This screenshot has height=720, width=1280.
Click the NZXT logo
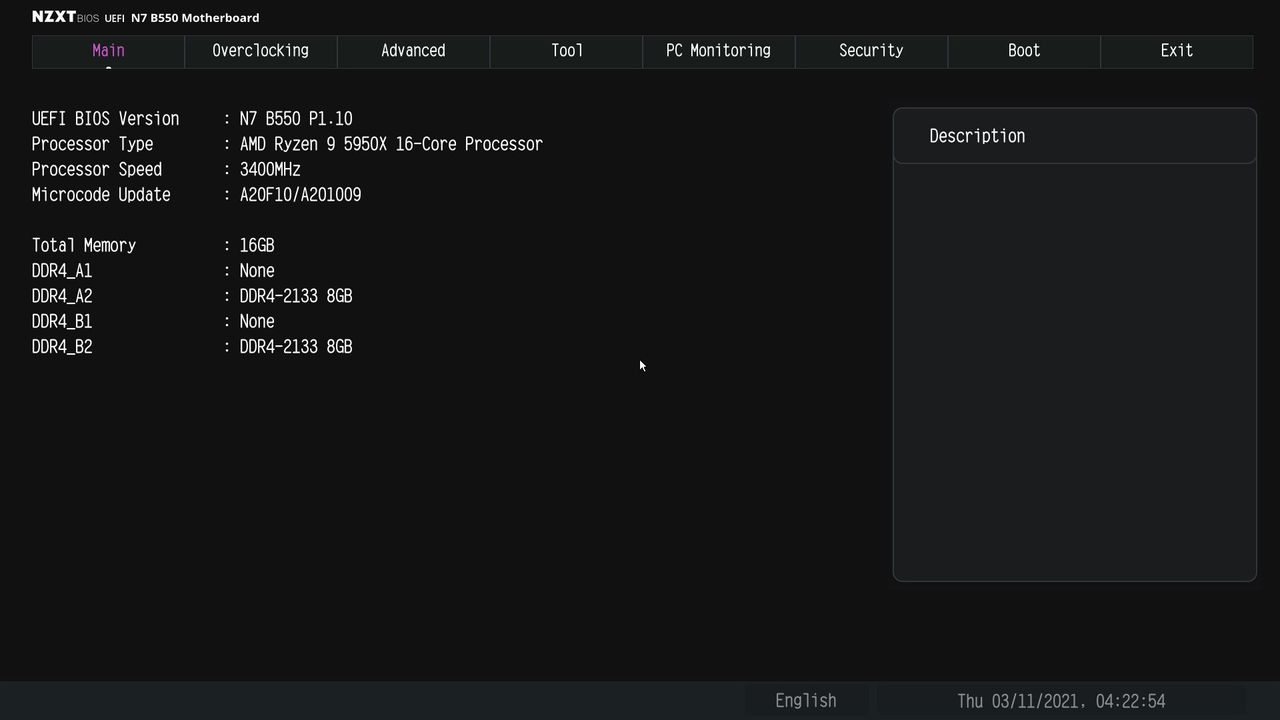click(x=54, y=17)
